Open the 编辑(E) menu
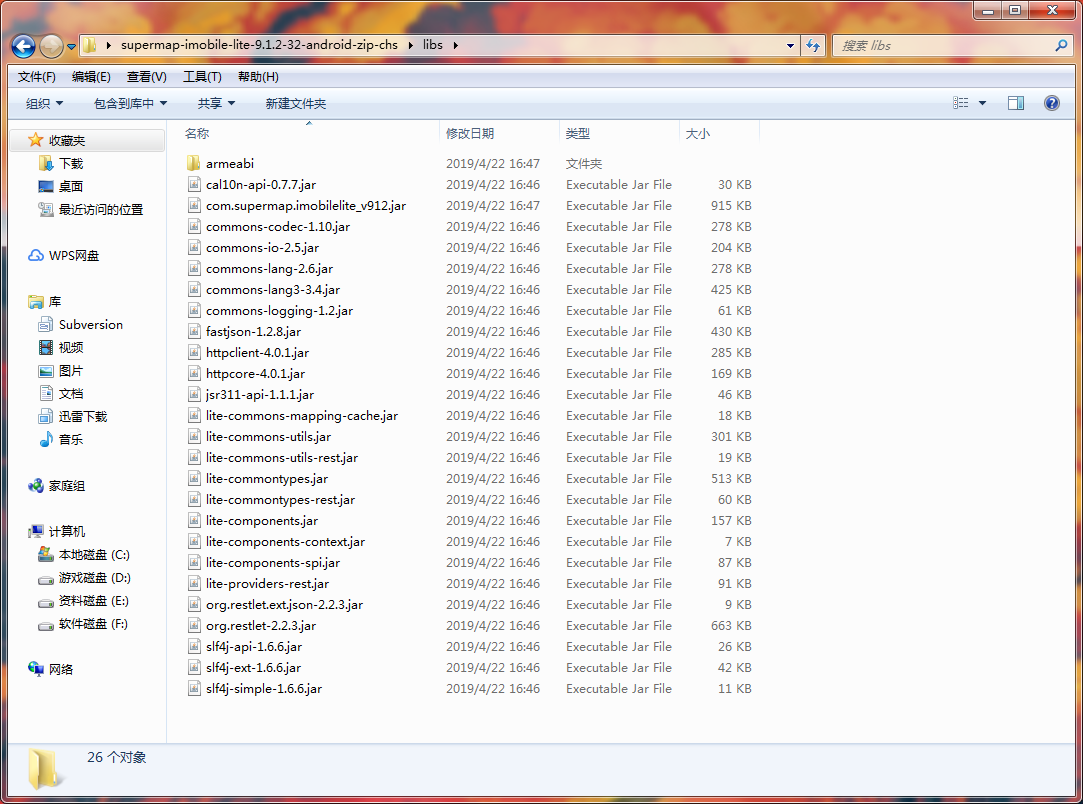 tap(91, 77)
